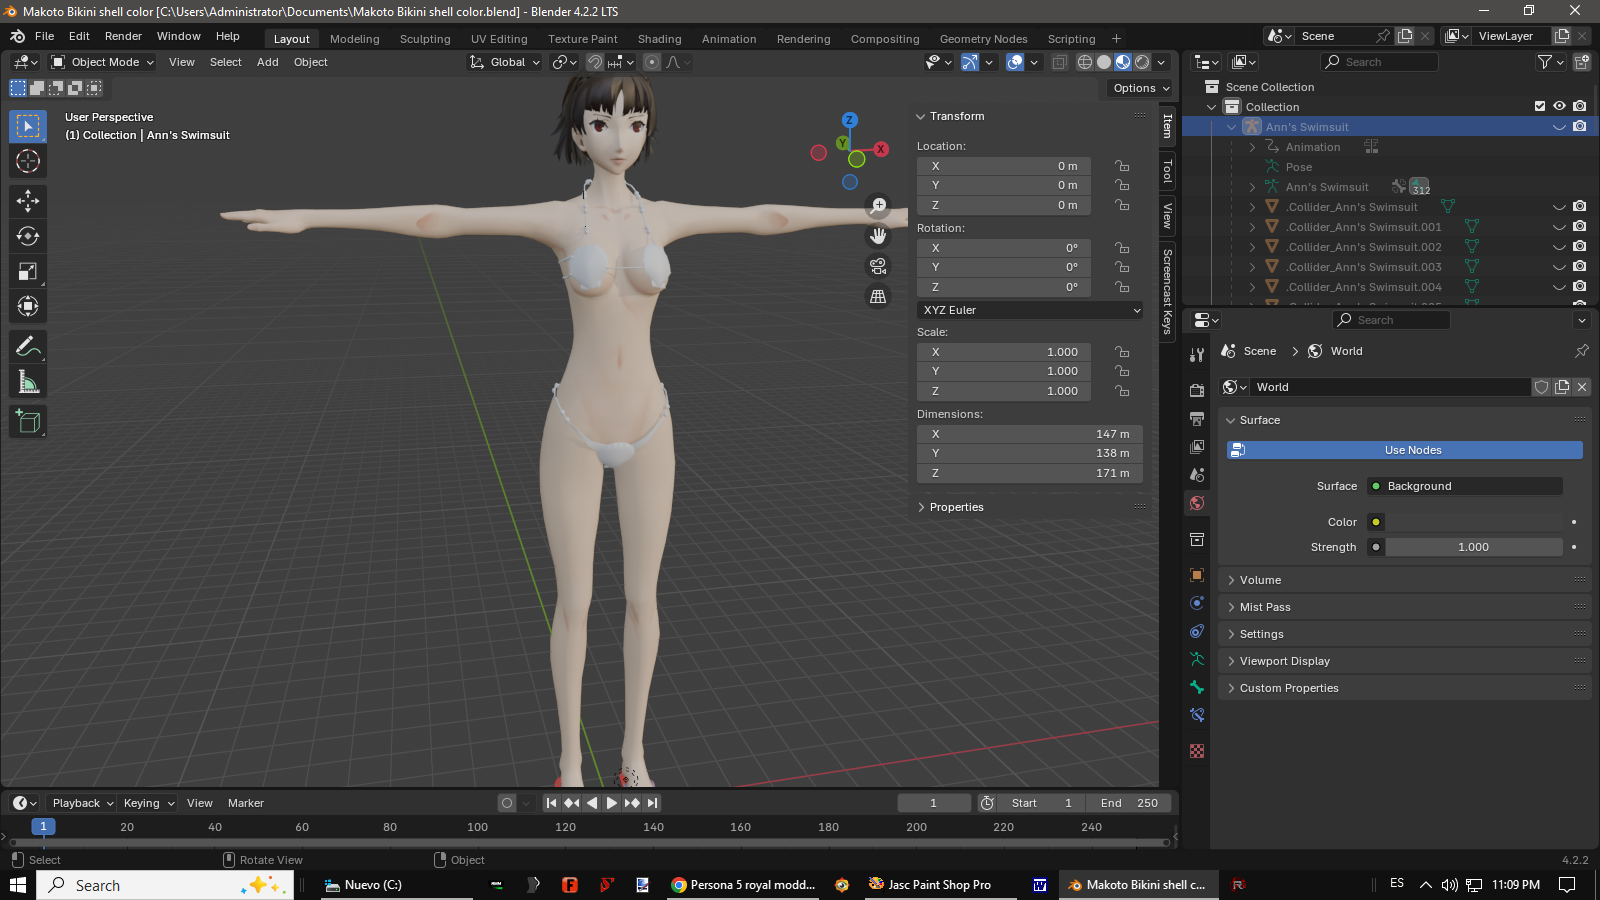
Task: Lock the Location X value
Action: point(1123,166)
